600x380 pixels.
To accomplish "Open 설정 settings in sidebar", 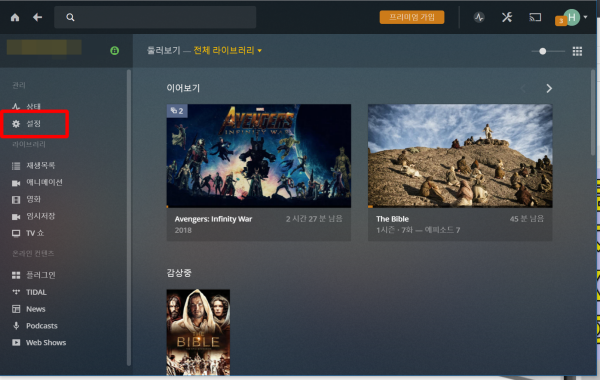I will click(33, 124).
